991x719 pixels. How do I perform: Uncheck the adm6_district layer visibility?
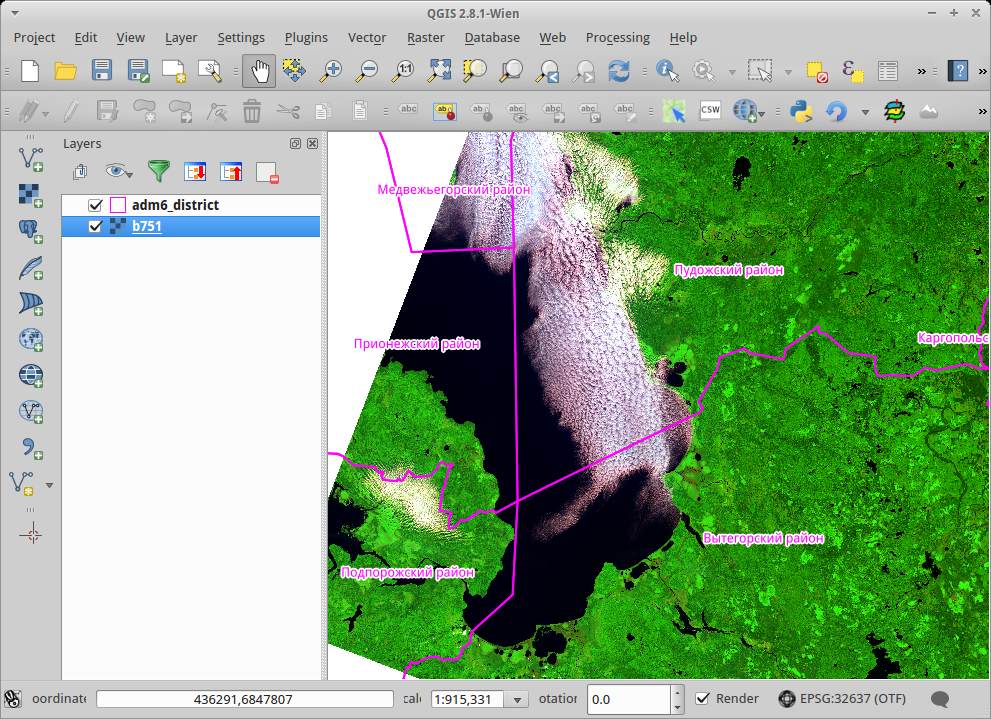point(96,205)
